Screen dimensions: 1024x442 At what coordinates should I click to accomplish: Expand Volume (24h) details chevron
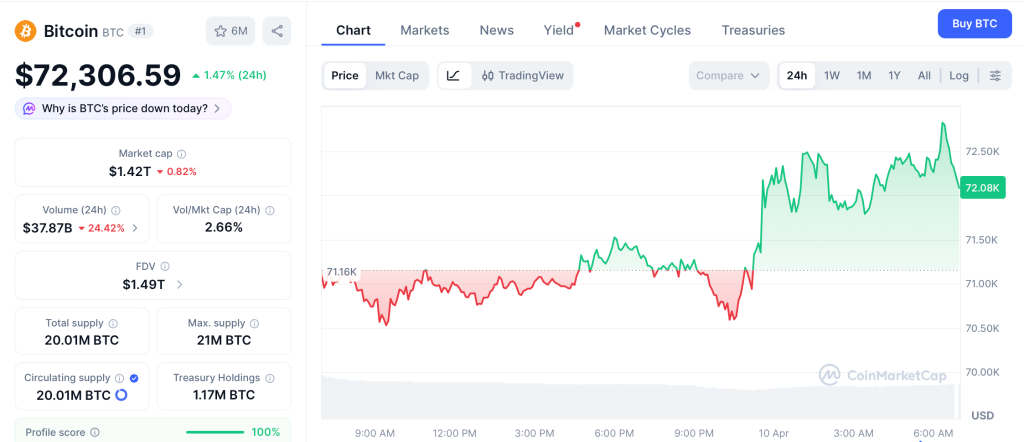coord(135,228)
